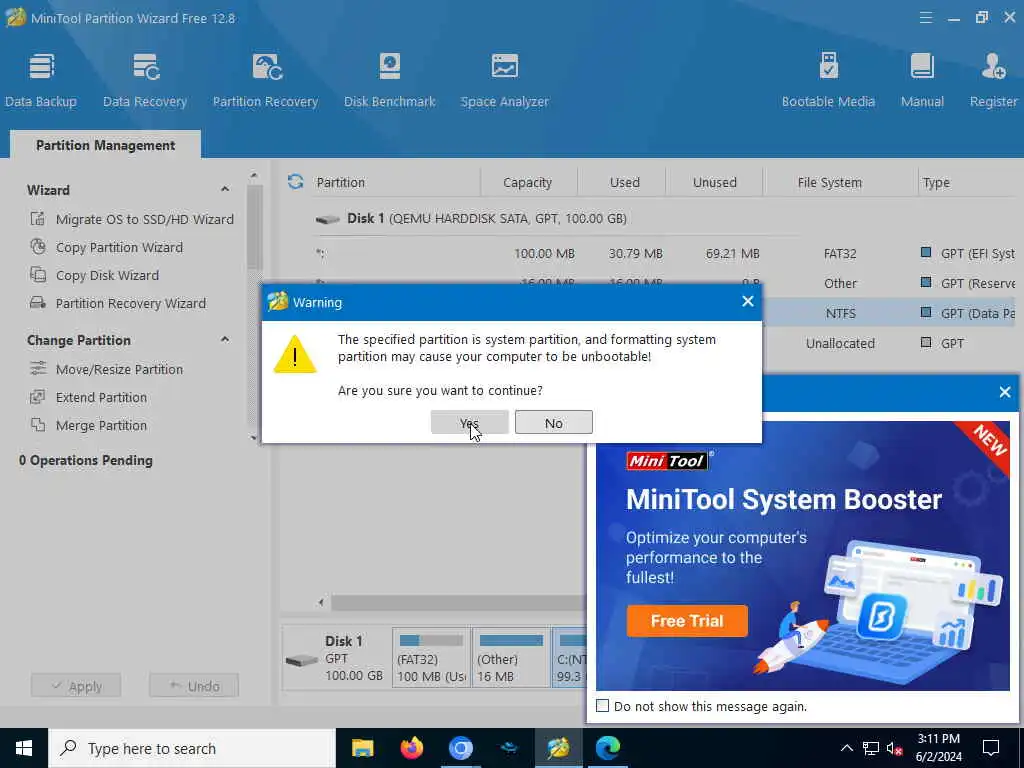
Task: Click the NTFS file system cell
Action: [840, 313]
